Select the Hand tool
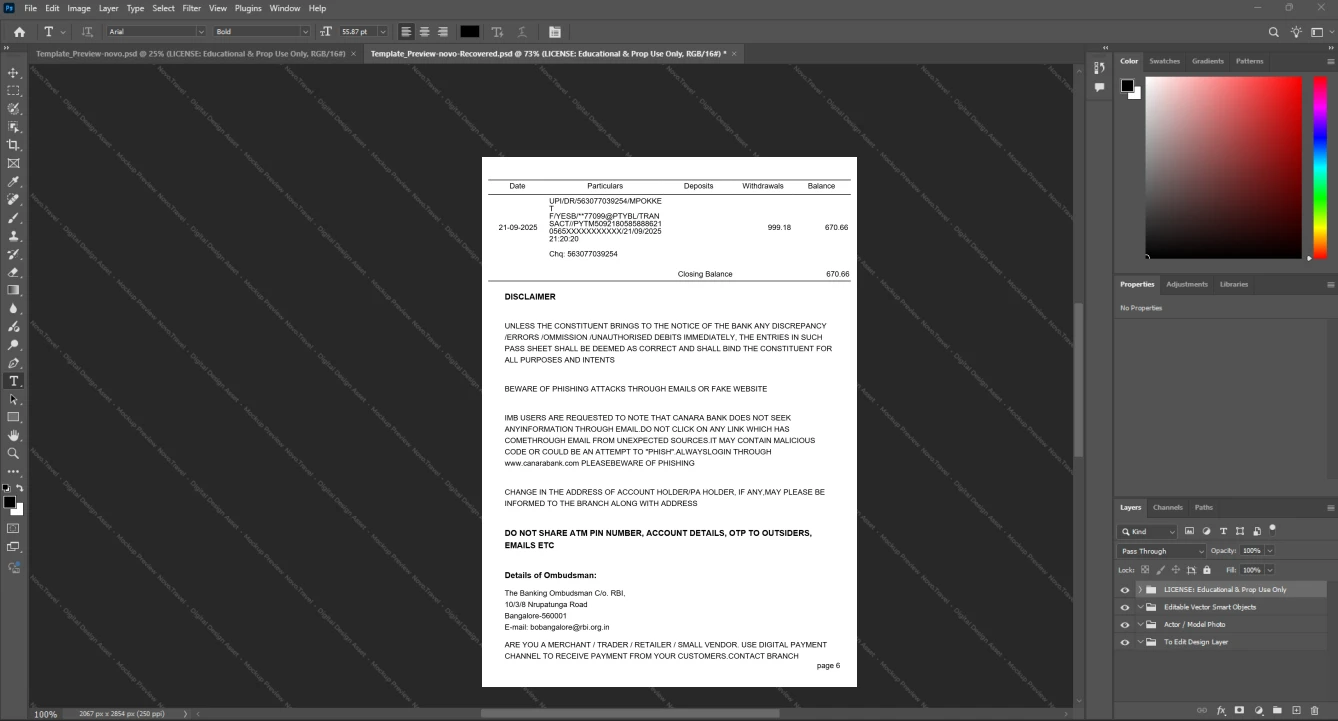This screenshot has height=721, width=1338. [x=13, y=435]
